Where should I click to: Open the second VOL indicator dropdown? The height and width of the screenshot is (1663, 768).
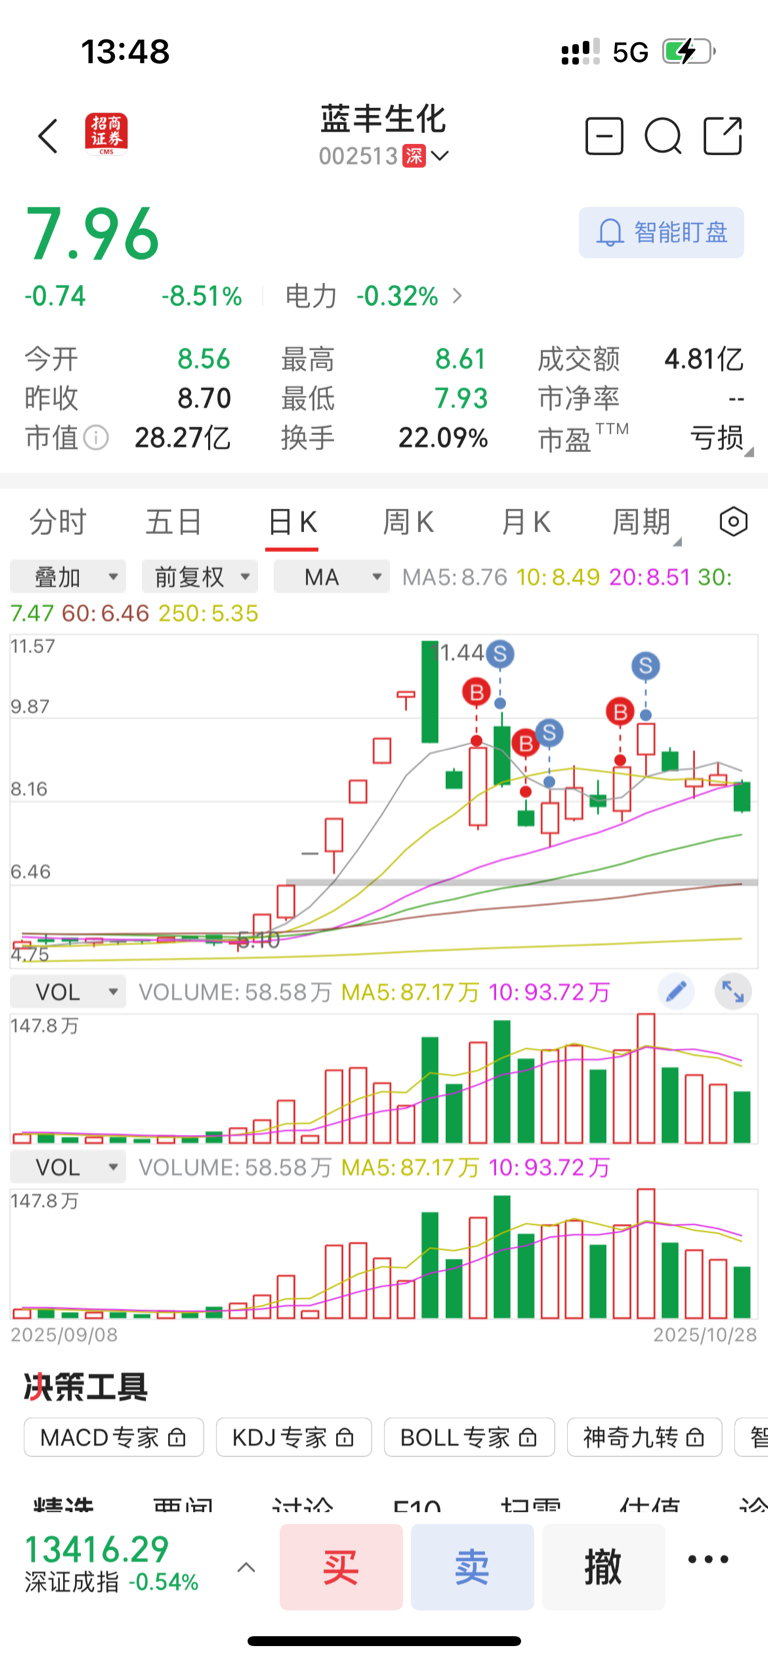click(68, 1167)
